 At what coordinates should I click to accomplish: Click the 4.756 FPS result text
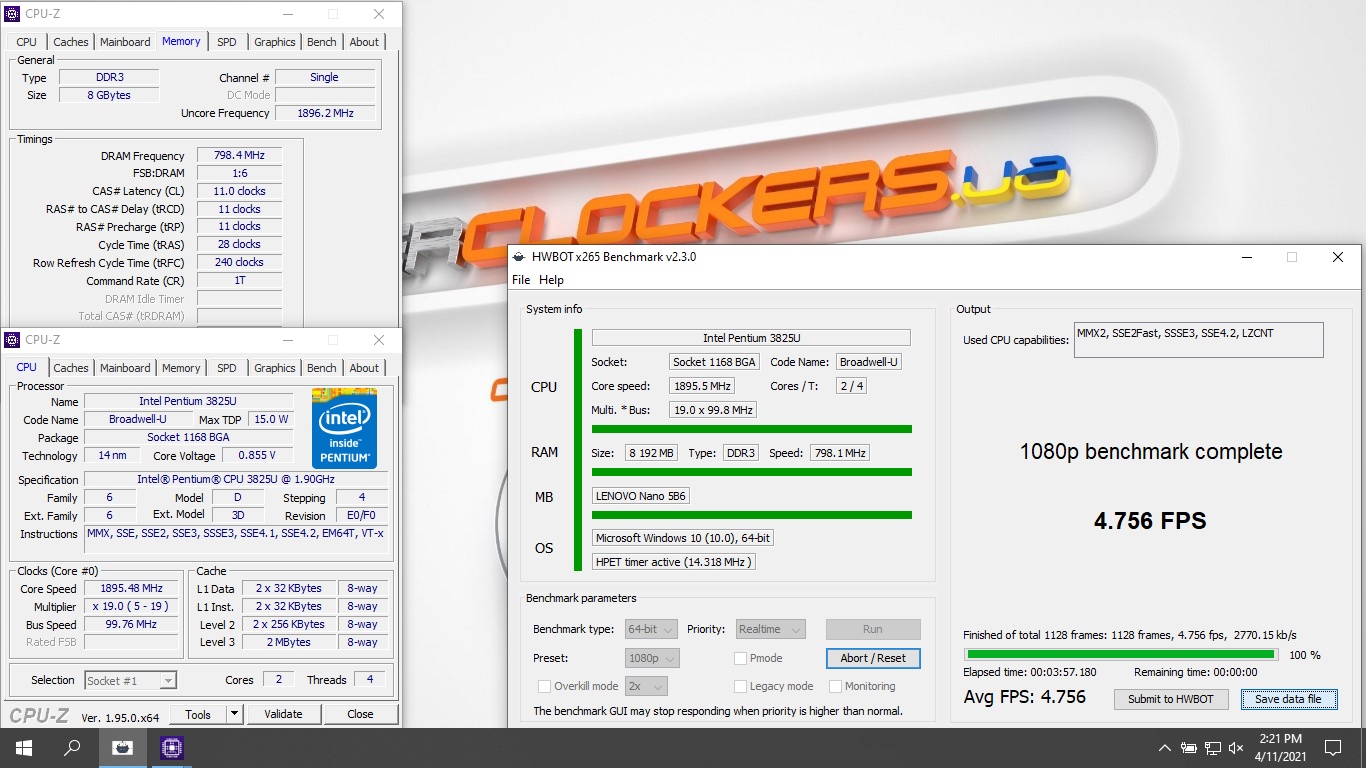pyautogui.click(x=1150, y=521)
